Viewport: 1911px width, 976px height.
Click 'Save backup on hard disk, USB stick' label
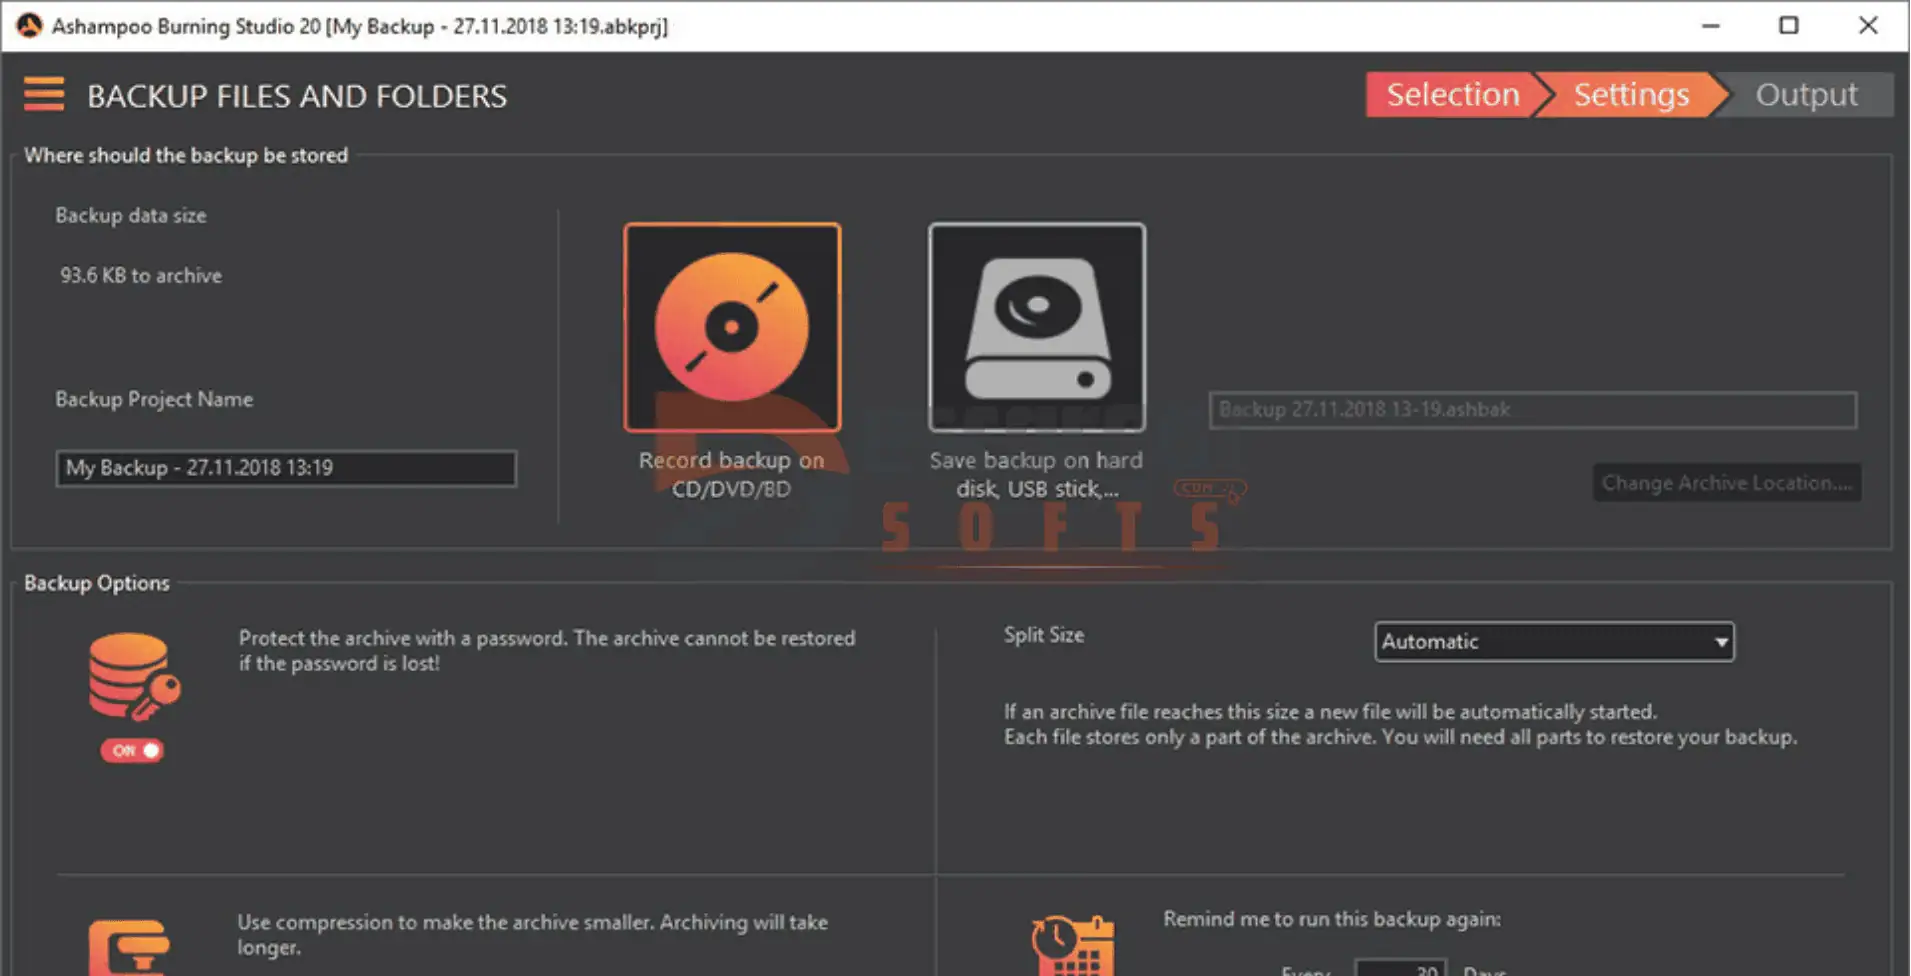point(1036,474)
